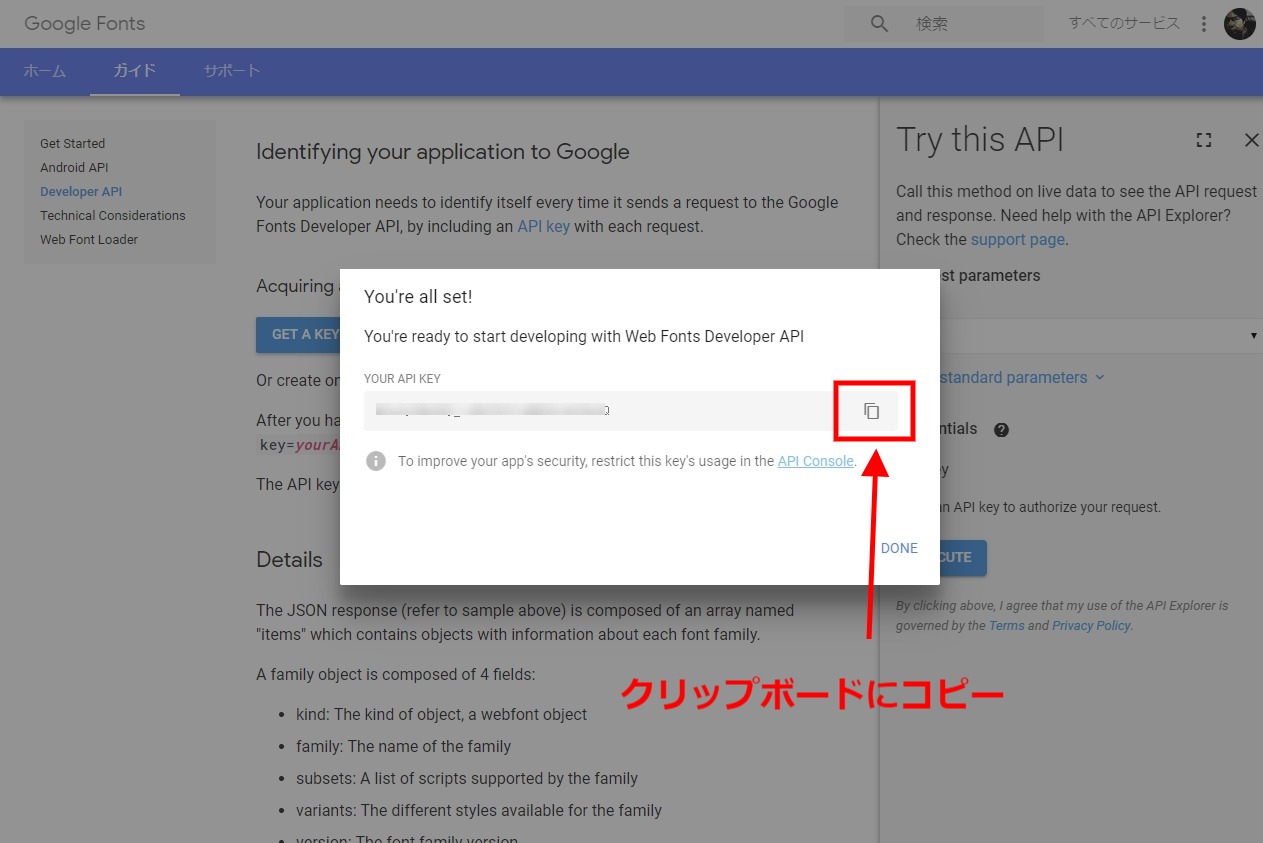Click the info icon beside security note
This screenshot has height=843, width=1263.
(376, 461)
